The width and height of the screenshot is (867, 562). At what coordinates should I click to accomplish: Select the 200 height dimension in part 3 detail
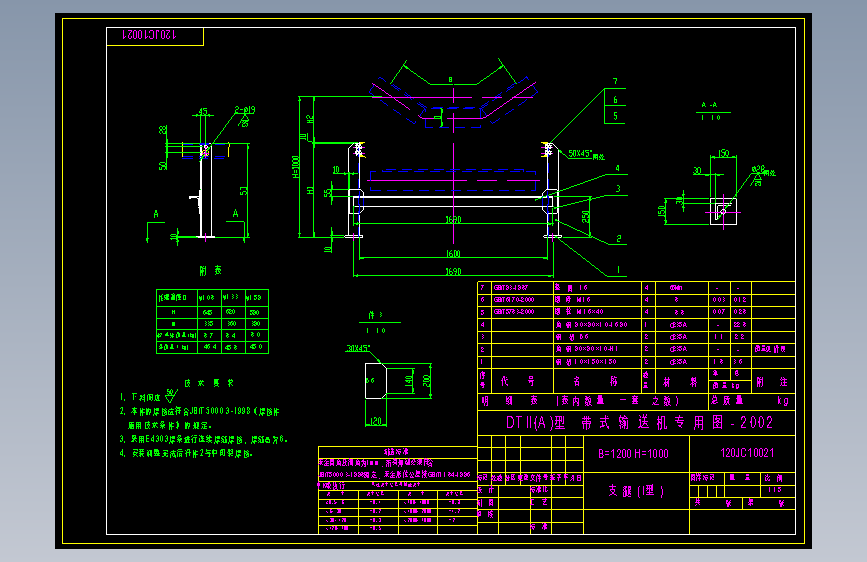(426, 381)
